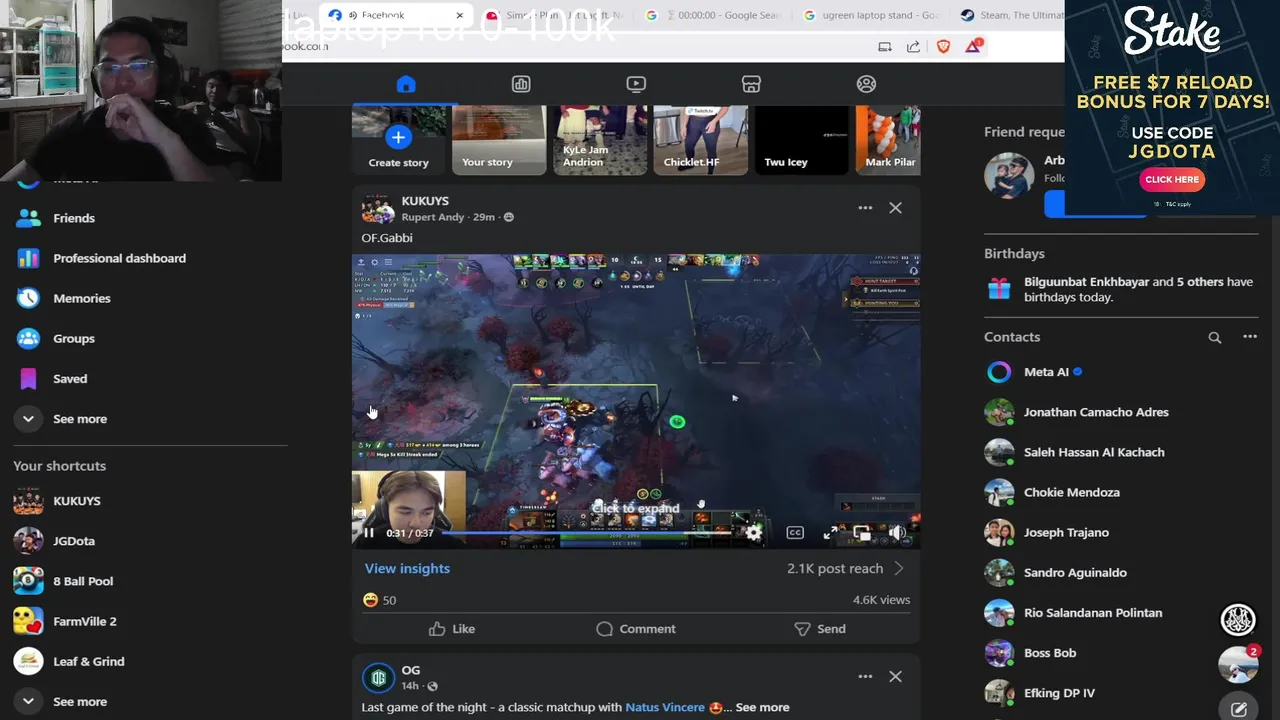This screenshot has height=720, width=1280.
Task: Click the Brave Rewards triangle icon
Action: [x=973, y=46]
